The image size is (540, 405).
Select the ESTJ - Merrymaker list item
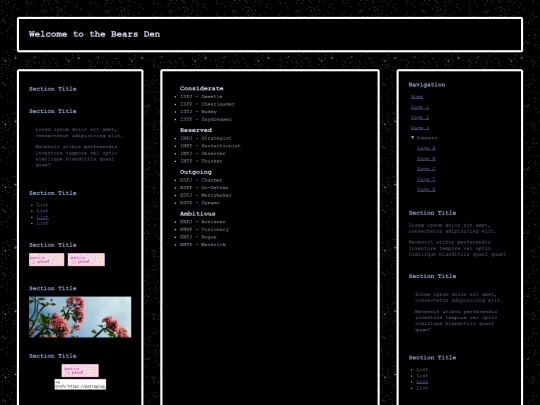206,195
